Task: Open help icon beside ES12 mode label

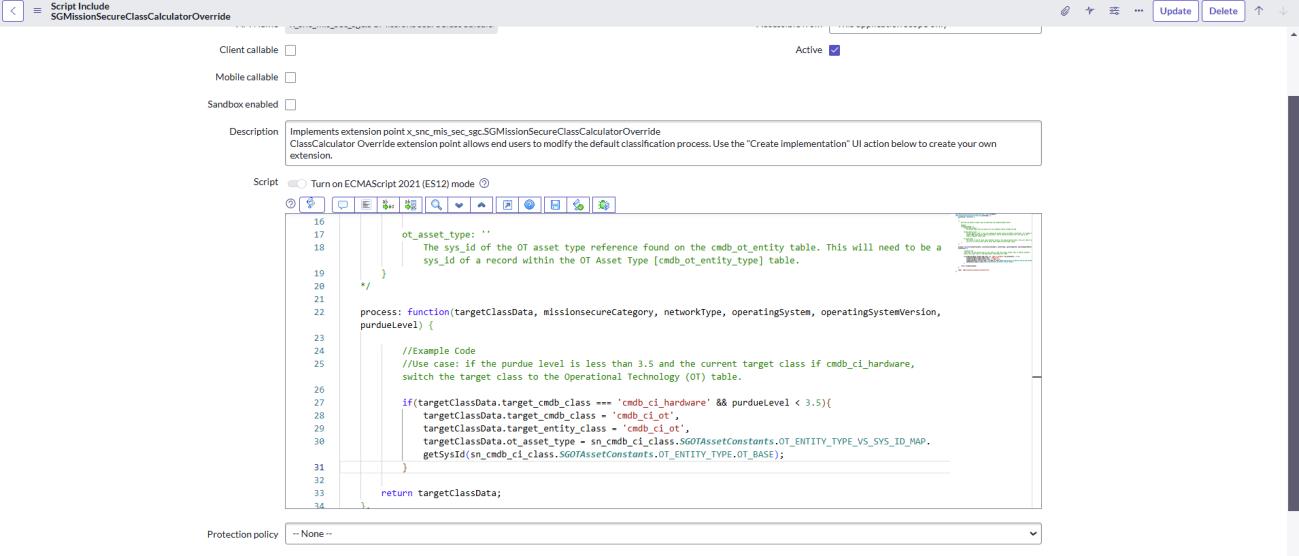Action: point(484,183)
